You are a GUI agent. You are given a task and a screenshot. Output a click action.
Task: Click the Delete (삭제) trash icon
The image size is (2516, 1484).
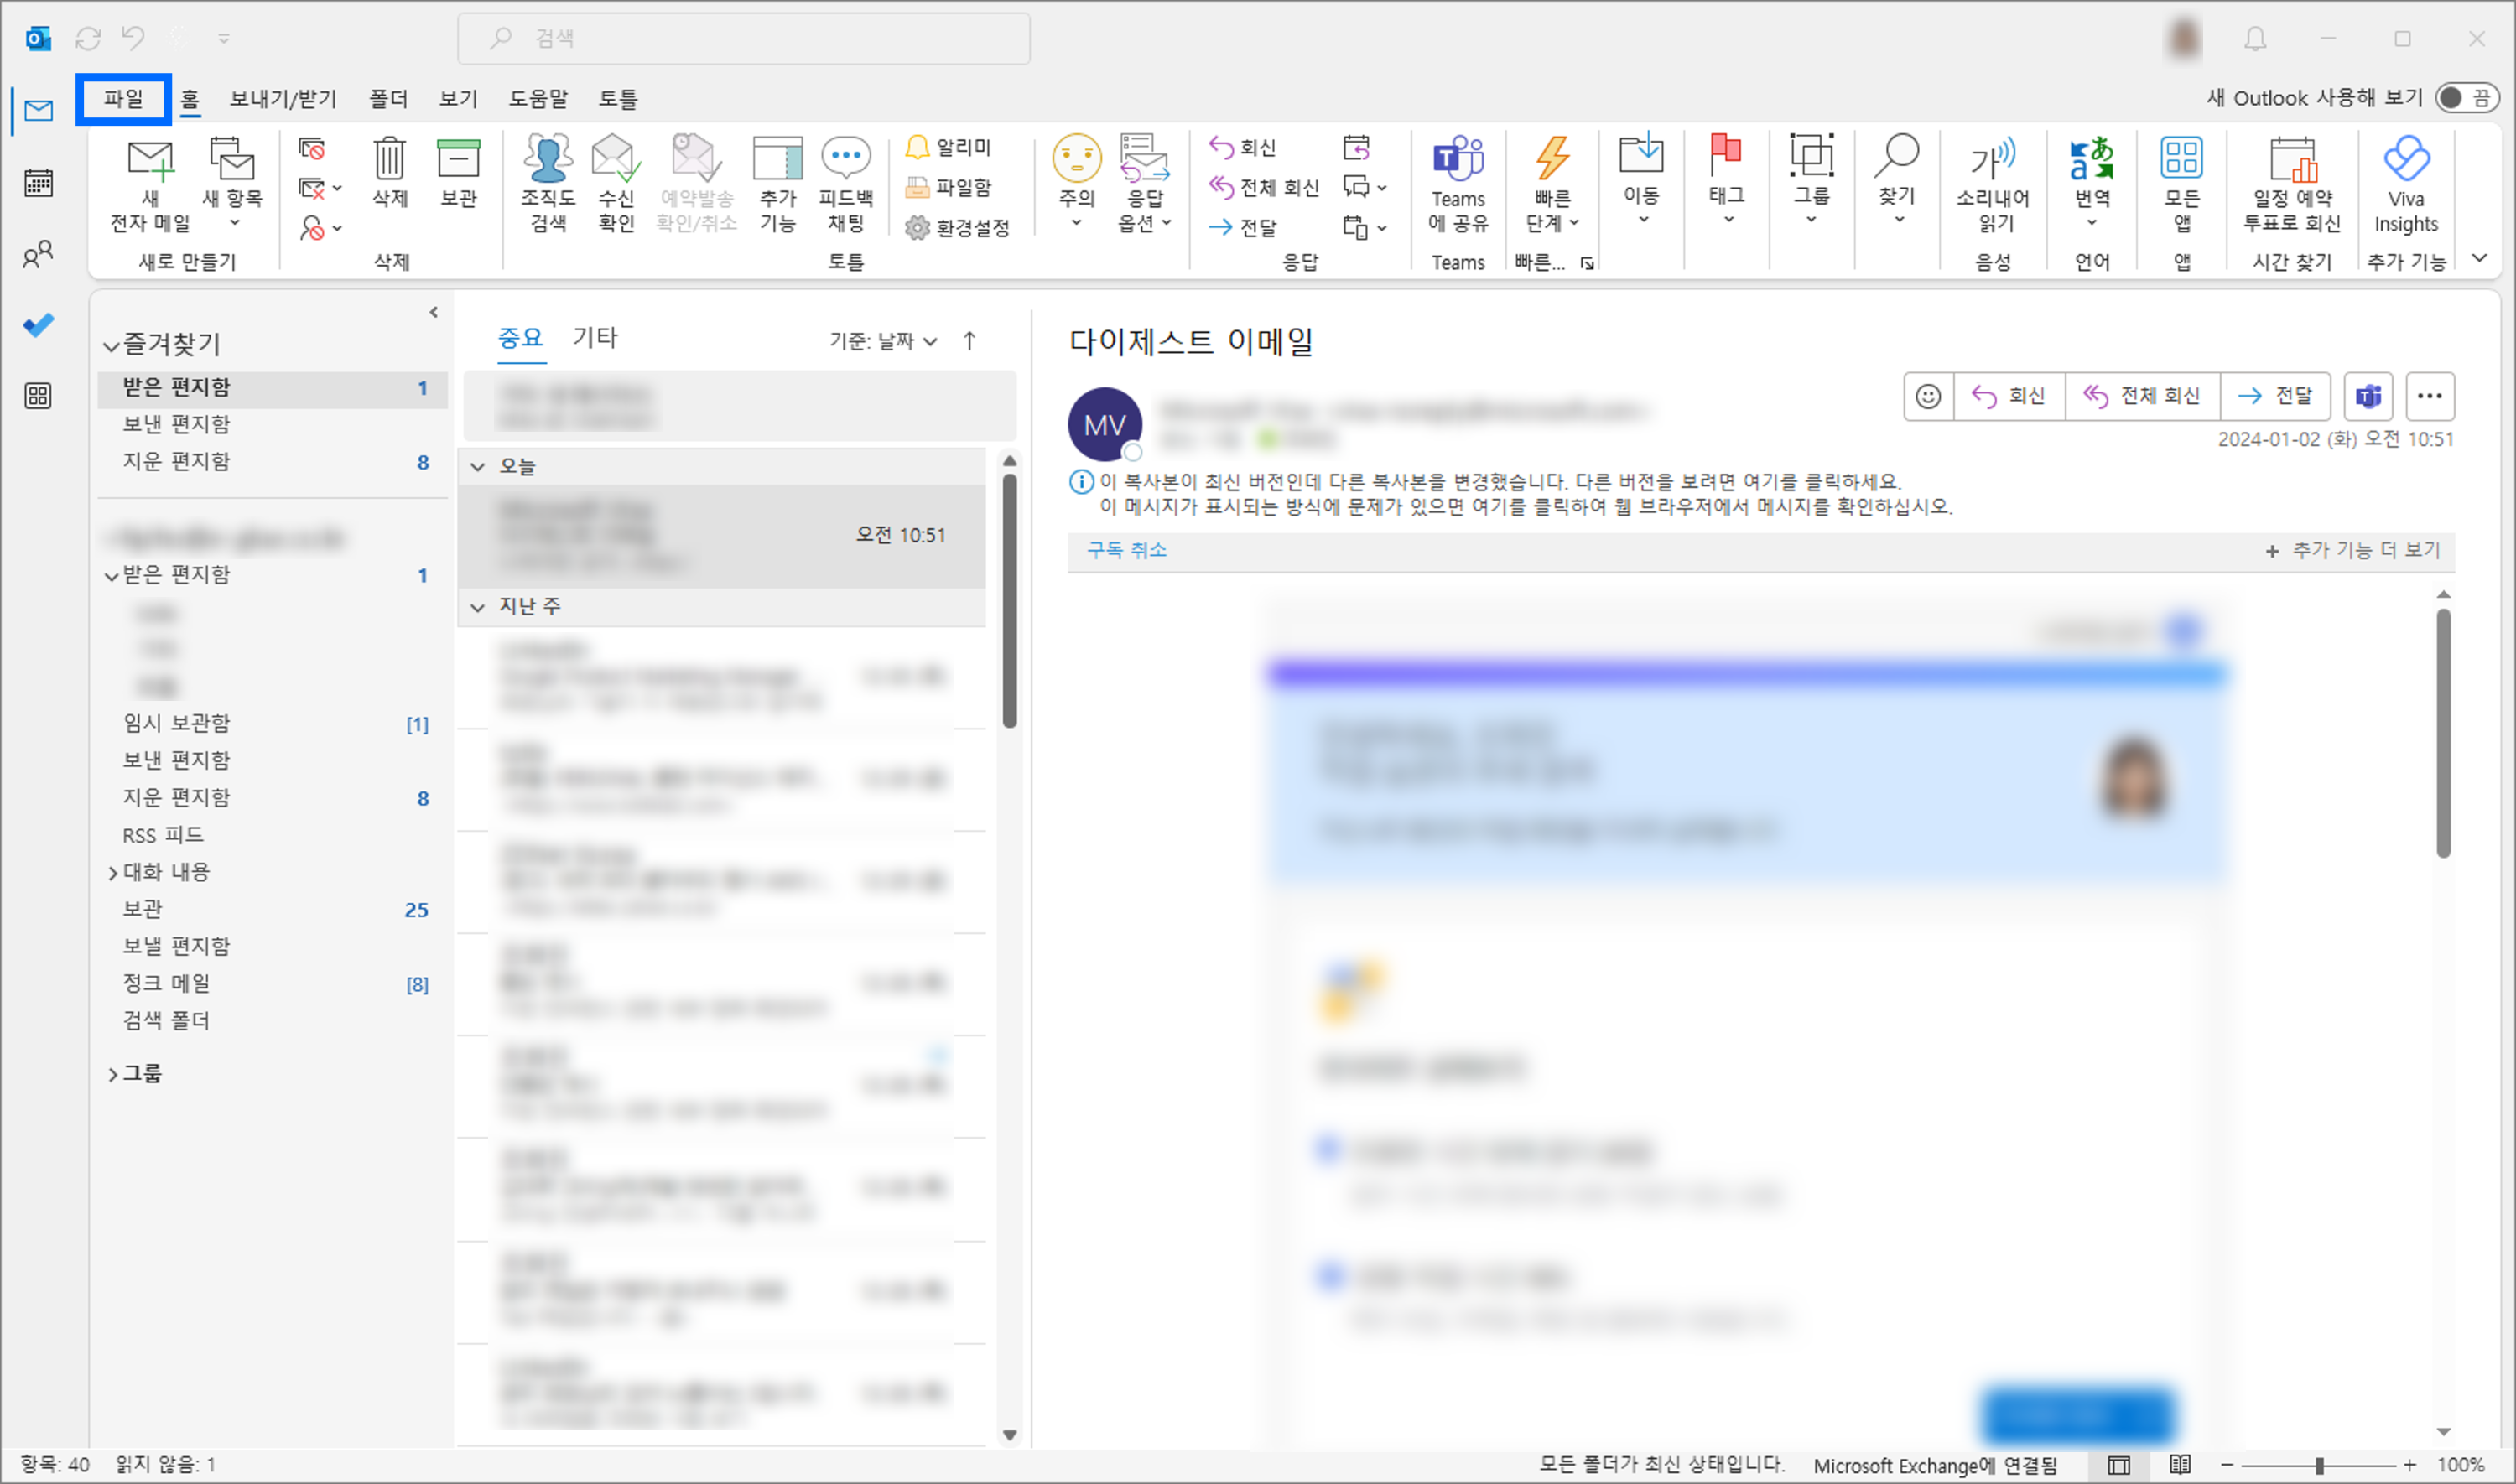[x=389, y=159]
